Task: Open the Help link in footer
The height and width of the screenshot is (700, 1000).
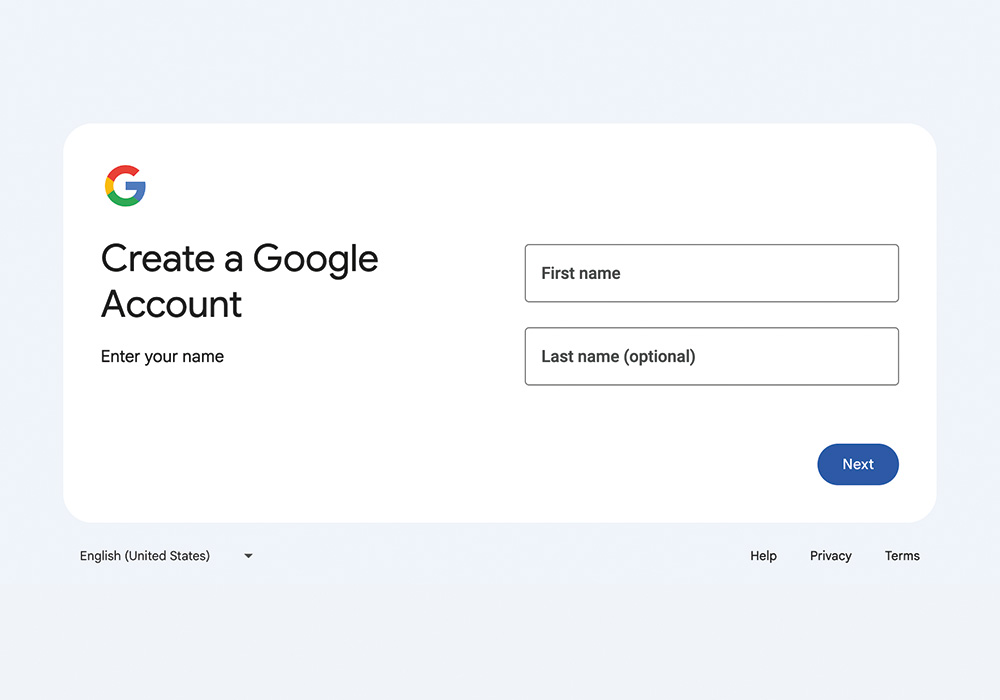Action: [763, 556]
